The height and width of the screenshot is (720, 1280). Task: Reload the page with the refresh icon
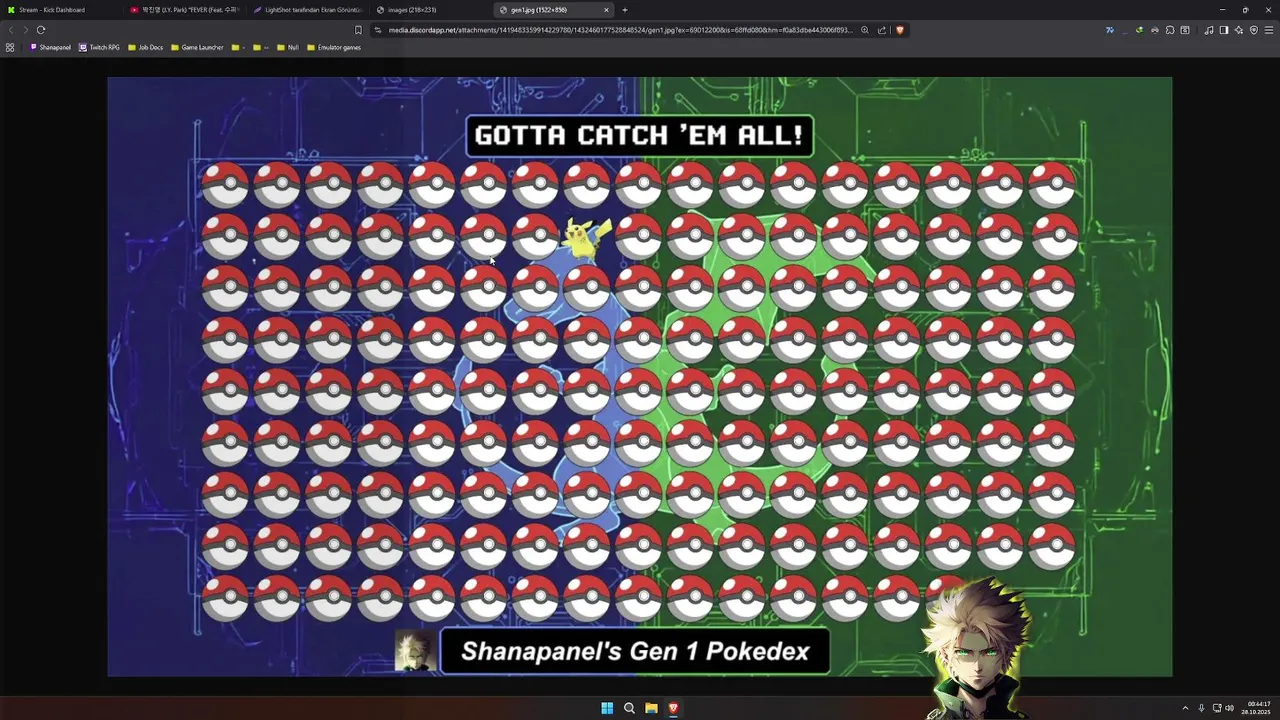(41, 30)
